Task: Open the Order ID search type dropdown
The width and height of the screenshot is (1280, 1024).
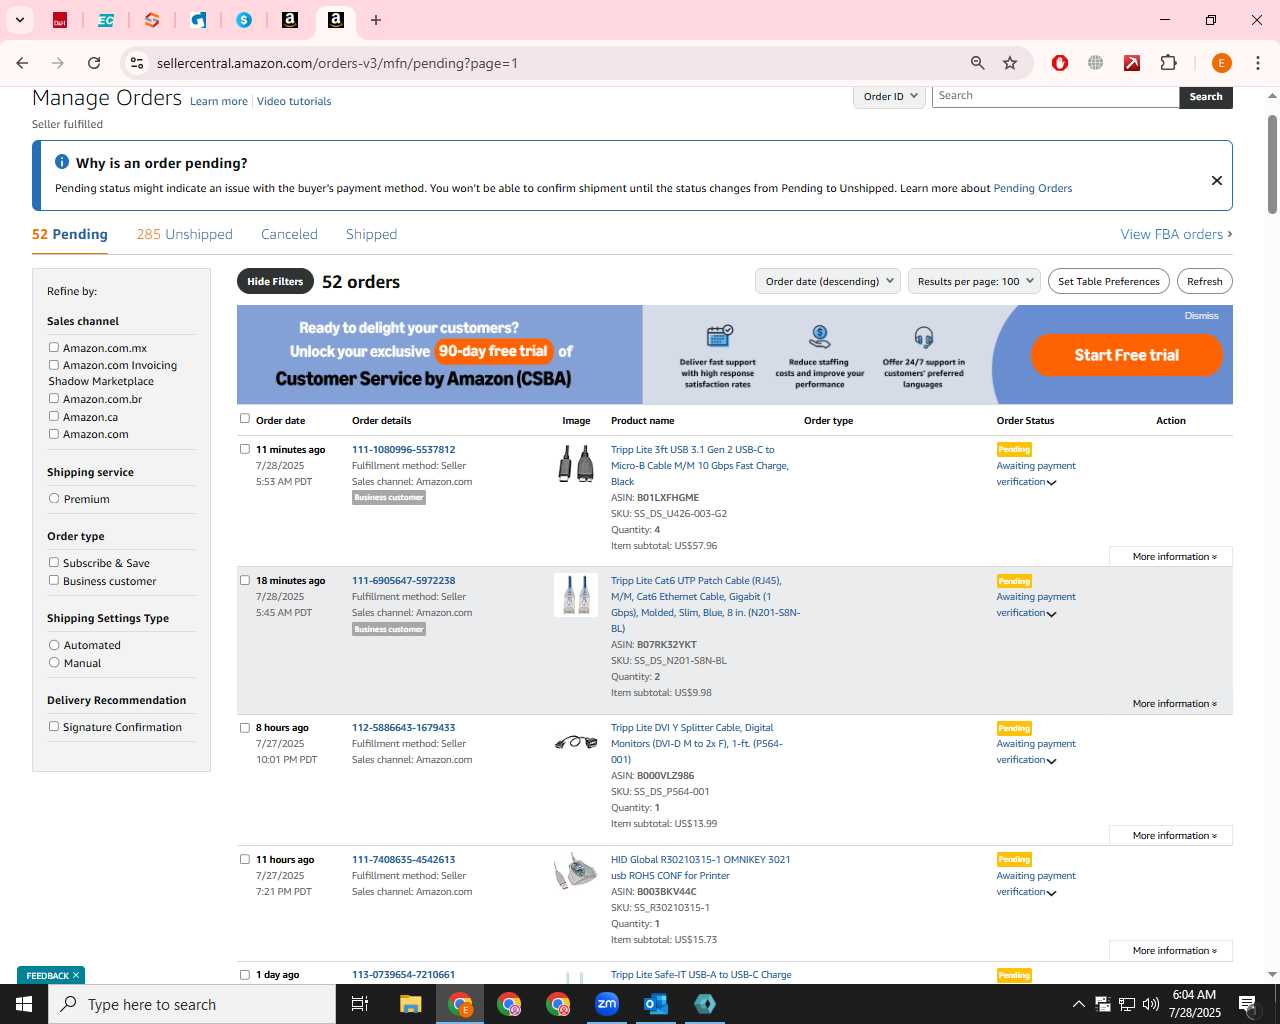Action: 889,96
